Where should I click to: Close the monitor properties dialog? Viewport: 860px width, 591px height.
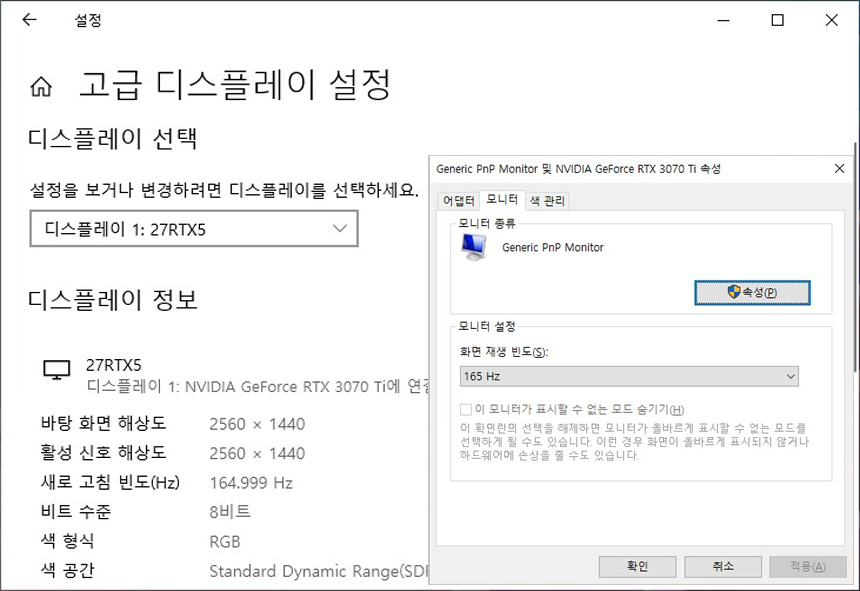[839, 169]
